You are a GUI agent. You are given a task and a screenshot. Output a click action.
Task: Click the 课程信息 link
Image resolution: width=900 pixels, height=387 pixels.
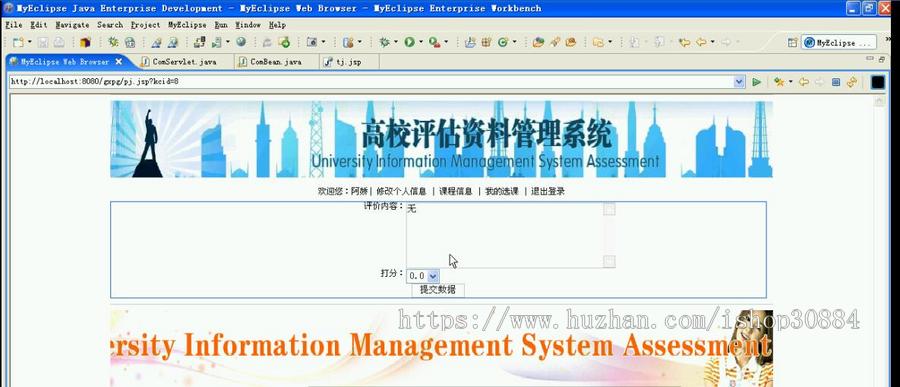[x=456, y=192]
